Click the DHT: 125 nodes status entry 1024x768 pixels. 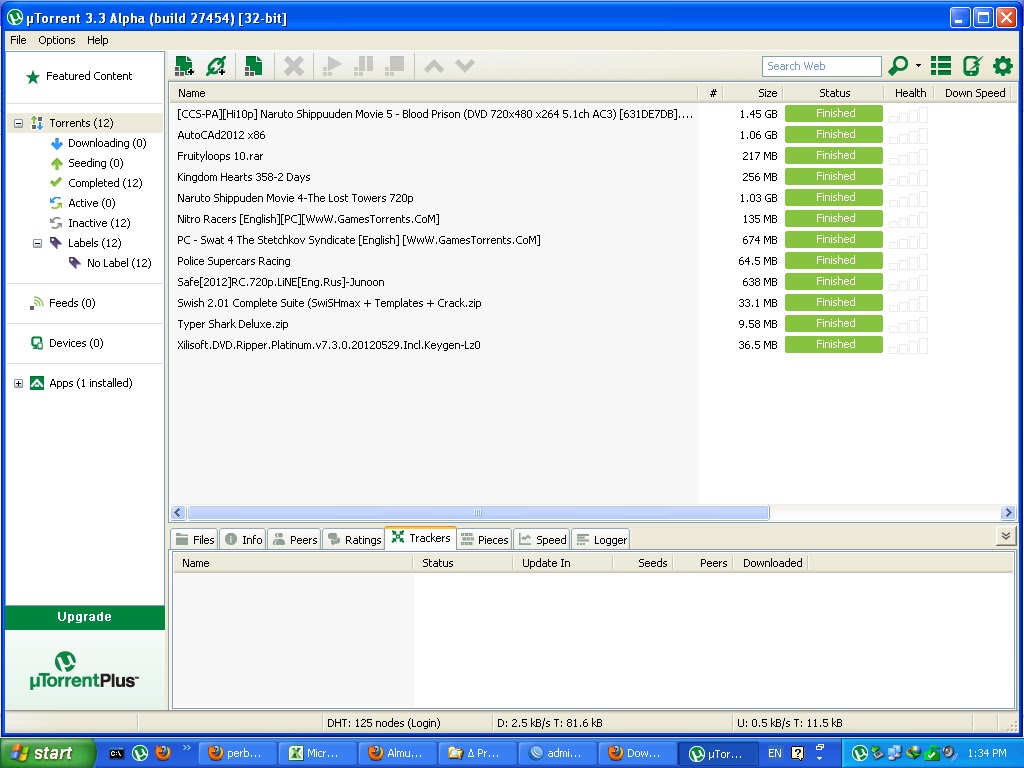click(x=383, y=723)
